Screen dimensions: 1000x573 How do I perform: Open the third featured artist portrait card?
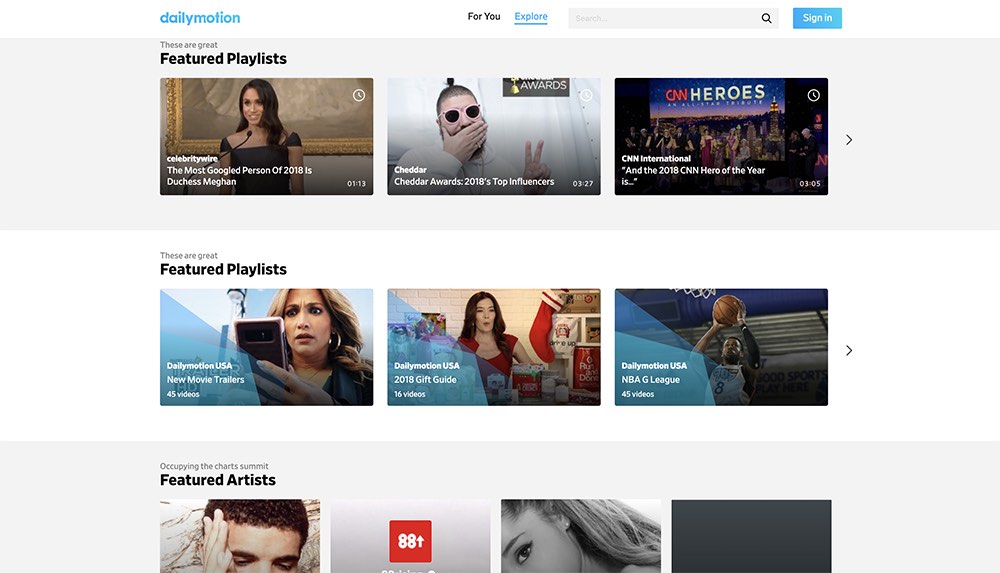coord(580,536)
